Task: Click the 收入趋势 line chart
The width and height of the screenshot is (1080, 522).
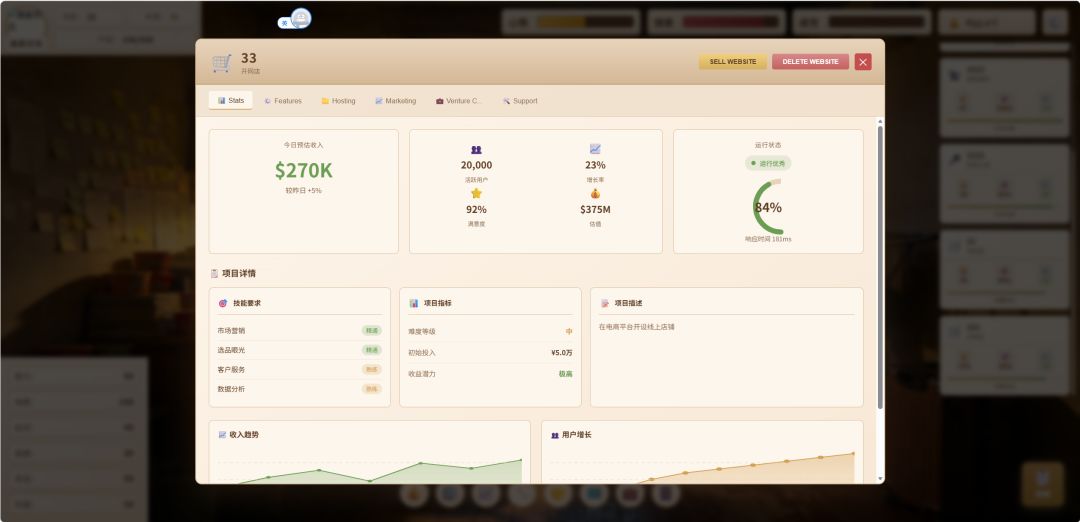Action: coord(370,468)
